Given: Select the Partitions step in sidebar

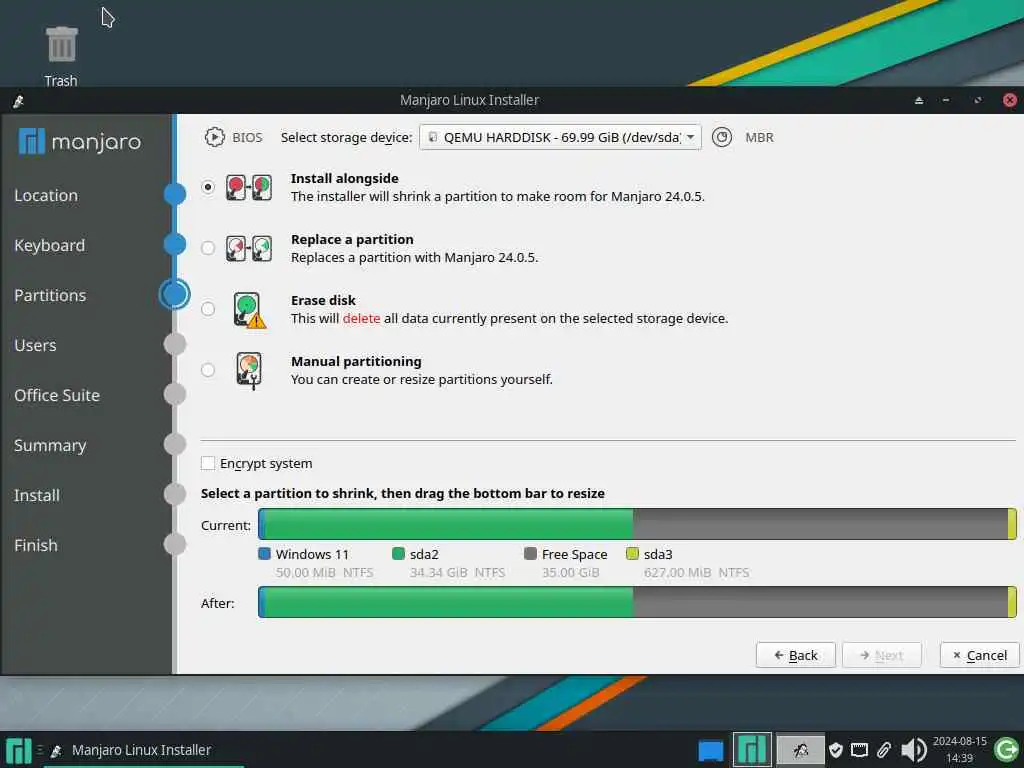Looking at the screenshot, I should click(50, 295).
